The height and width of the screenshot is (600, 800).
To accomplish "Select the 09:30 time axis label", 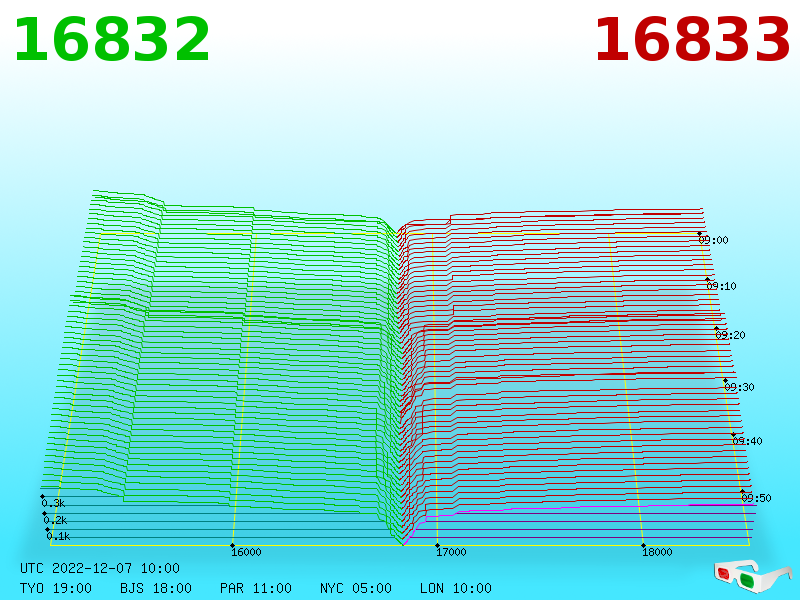I will (739, 387).
